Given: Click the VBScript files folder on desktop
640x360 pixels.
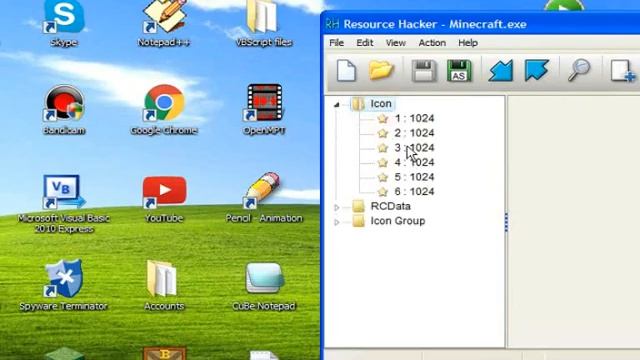Looking at the screenshot, I should coord(264,23).
